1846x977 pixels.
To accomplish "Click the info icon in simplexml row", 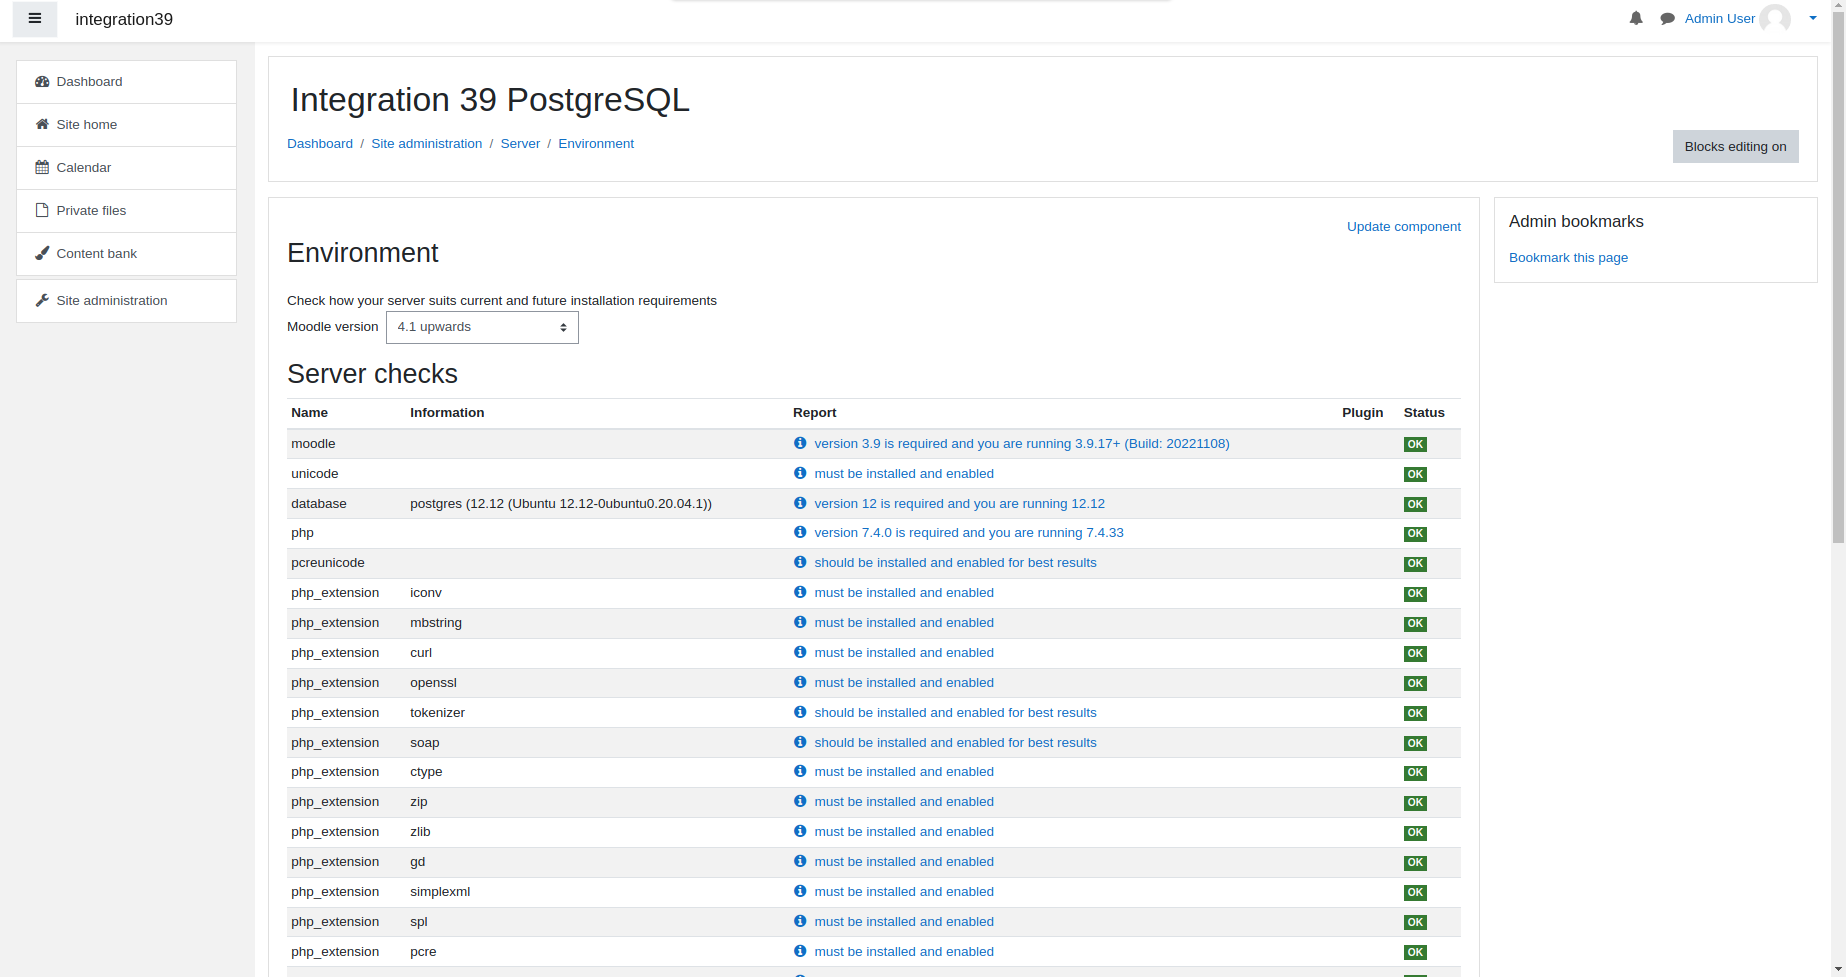I will (x=800, y=891).
